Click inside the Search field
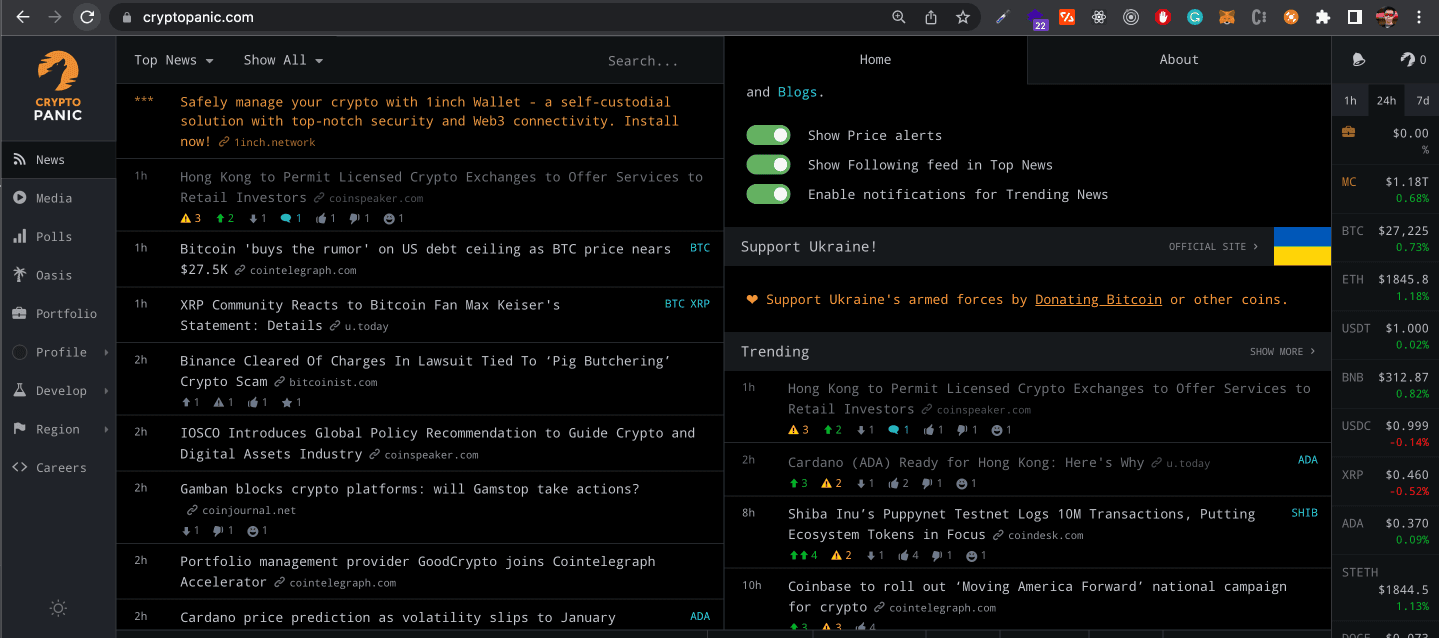 [x=643, y=60]
